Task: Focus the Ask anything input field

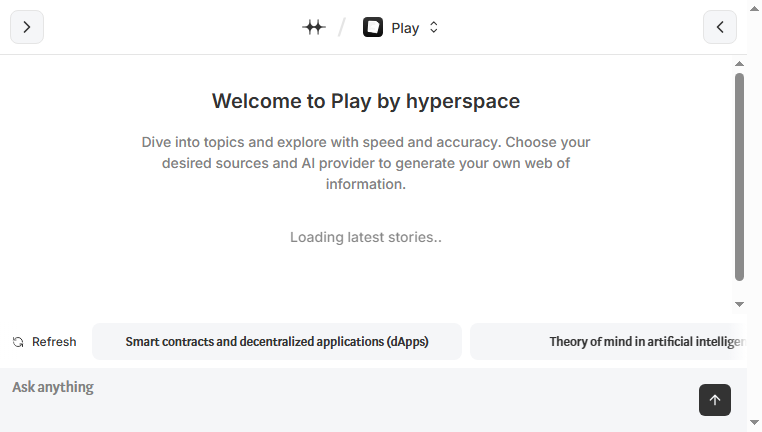Action: coord(350,399)
